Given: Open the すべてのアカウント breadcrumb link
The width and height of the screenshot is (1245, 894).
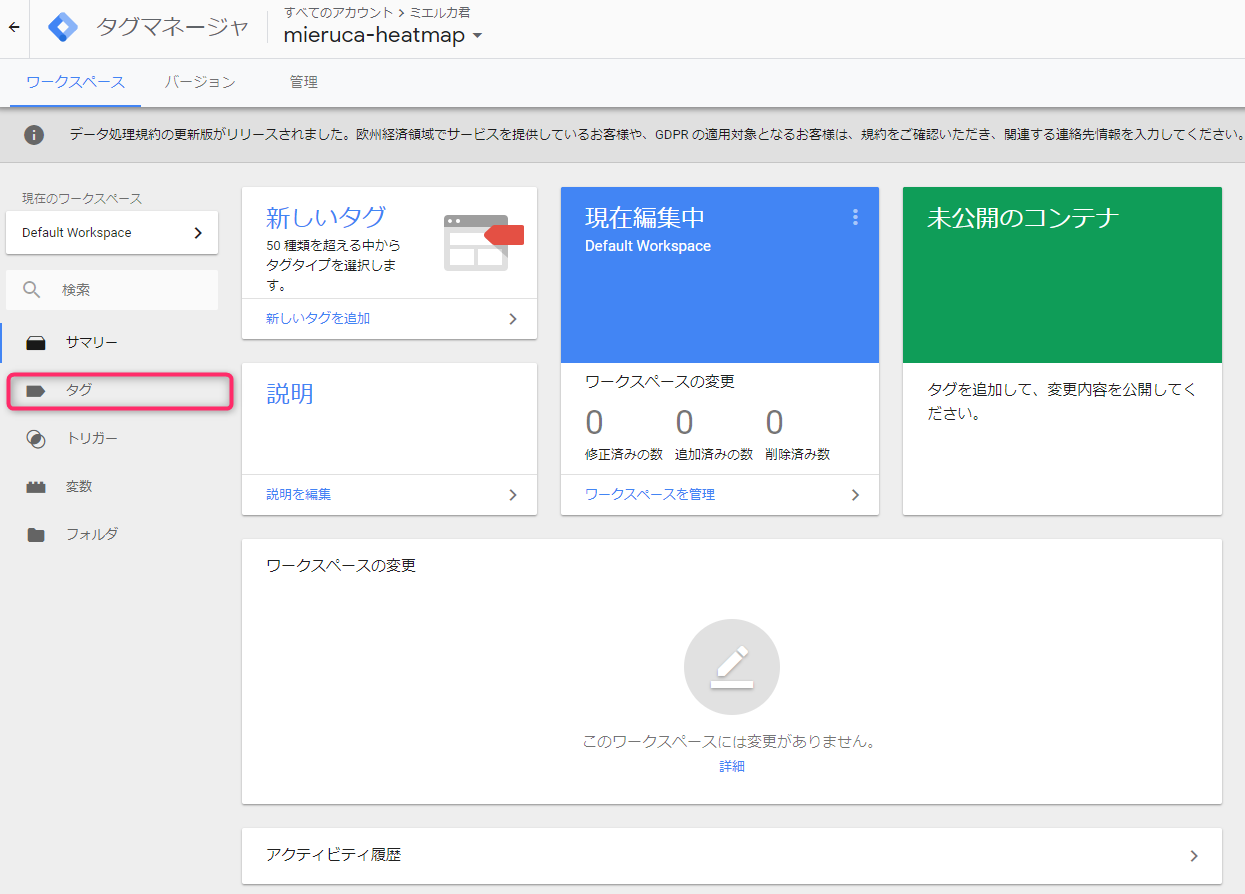Looking at the screenshot, I should (338, 13).
